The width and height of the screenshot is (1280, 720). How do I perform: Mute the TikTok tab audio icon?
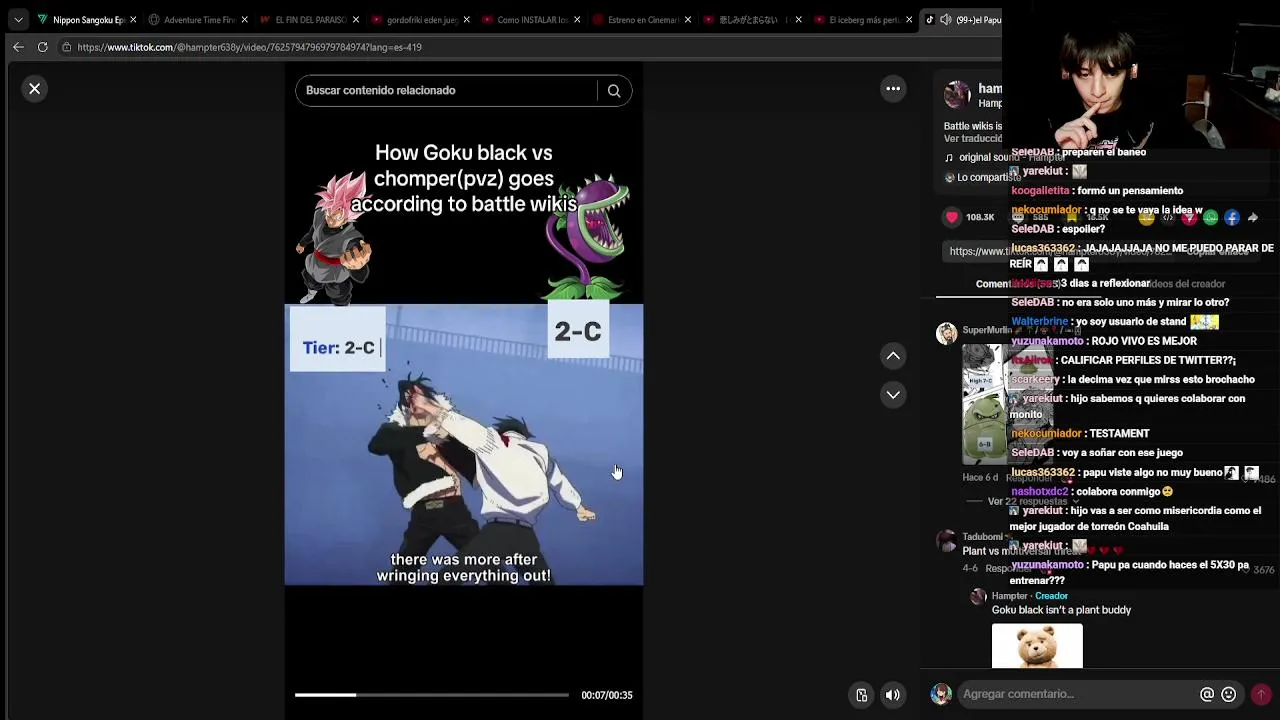tap(946, 20)
